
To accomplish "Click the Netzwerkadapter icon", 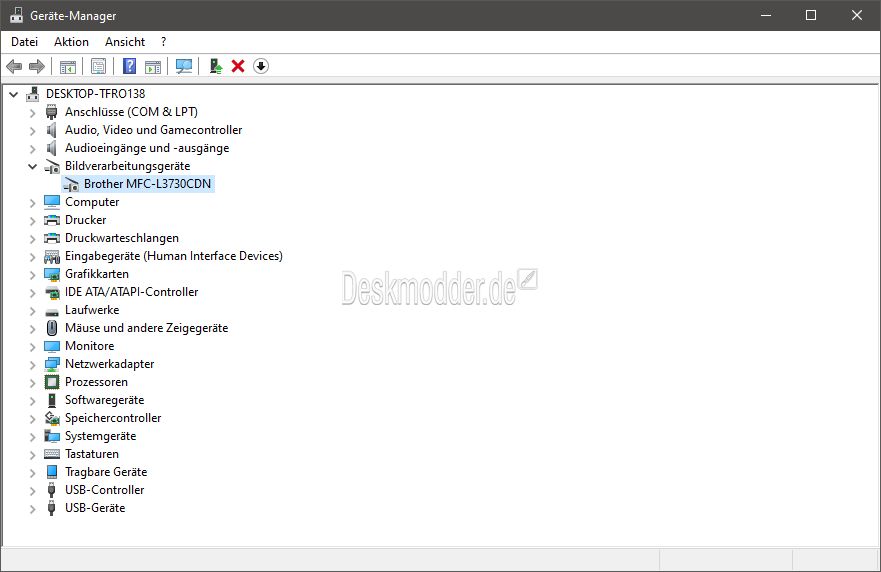I will pos(52,364).
